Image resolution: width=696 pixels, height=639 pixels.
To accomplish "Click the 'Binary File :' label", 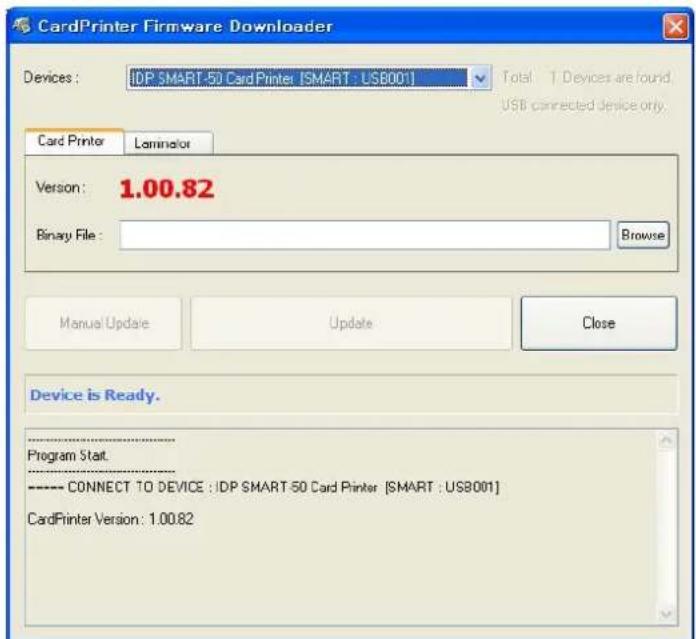I will tap(69, 235).
